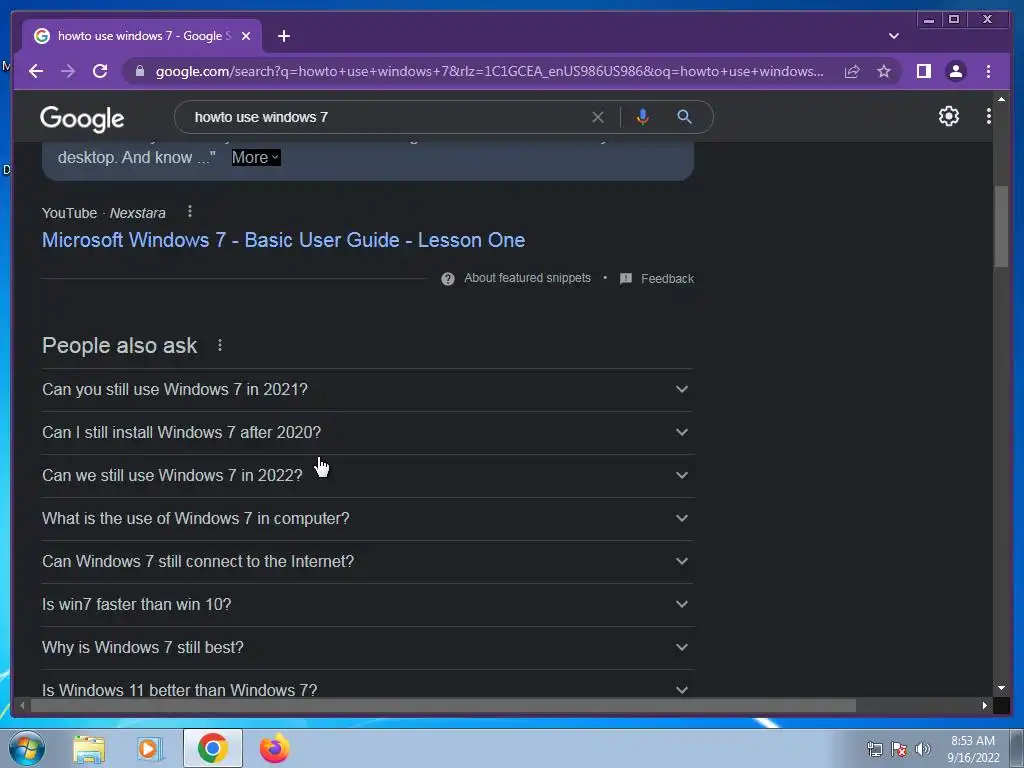Open Google quick settings gear
1024x768 pixels.
click(x=949, y=116)
